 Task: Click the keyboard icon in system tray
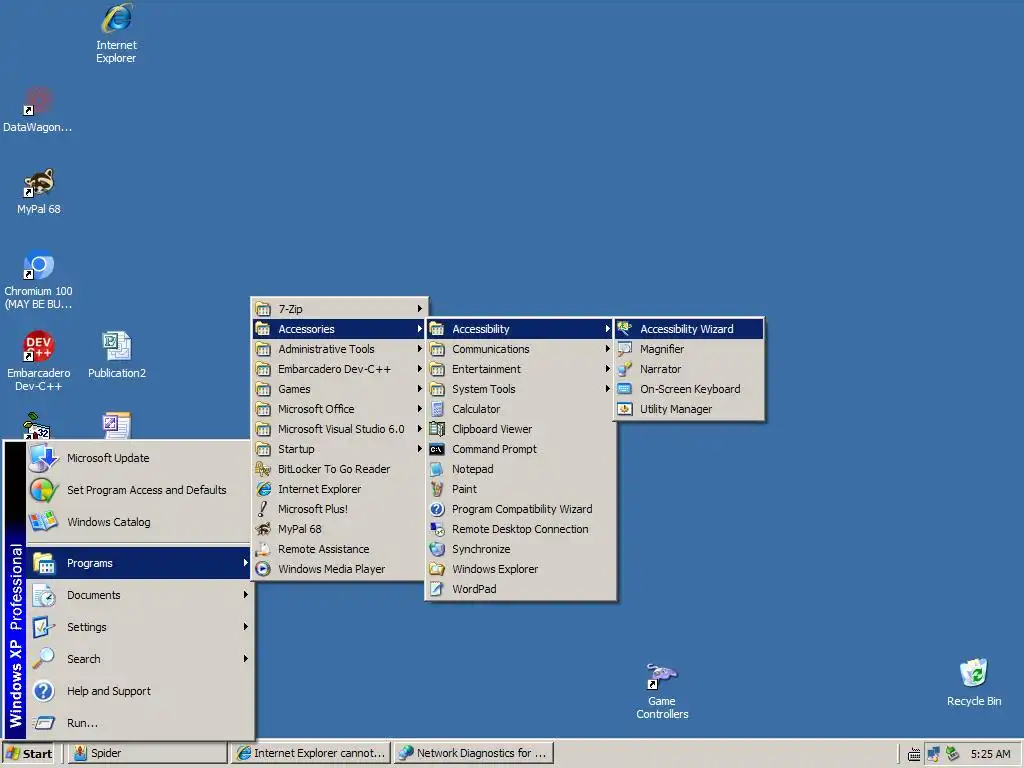click(914, 755)
